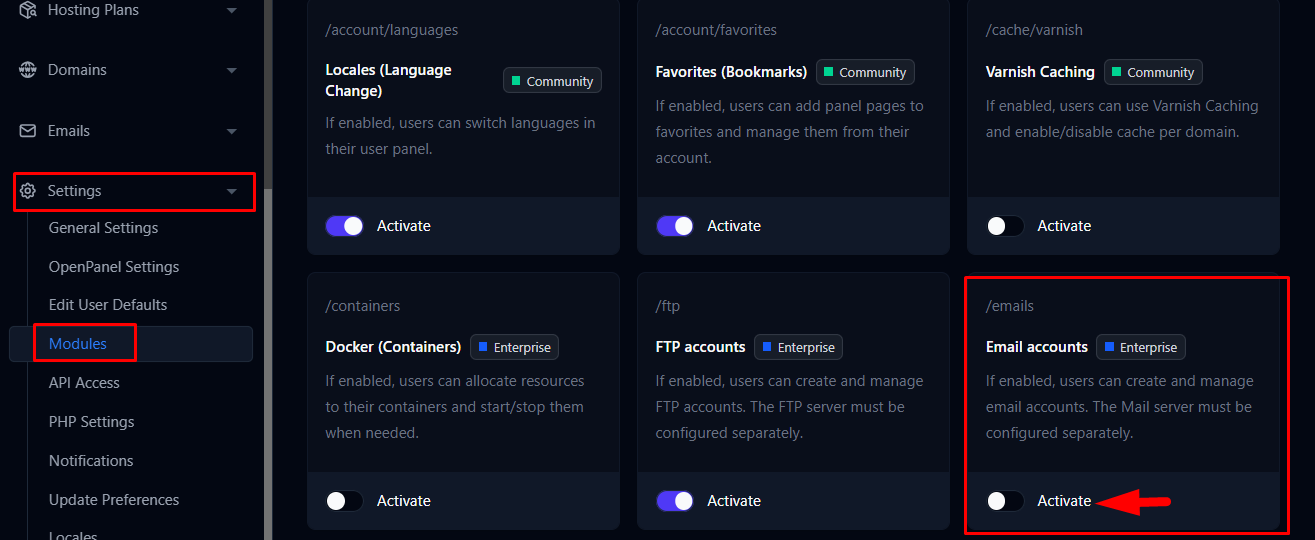Click the Hosting Plans box icon
This screenshot has width=1315, height=540.
[x=28, y=10]
